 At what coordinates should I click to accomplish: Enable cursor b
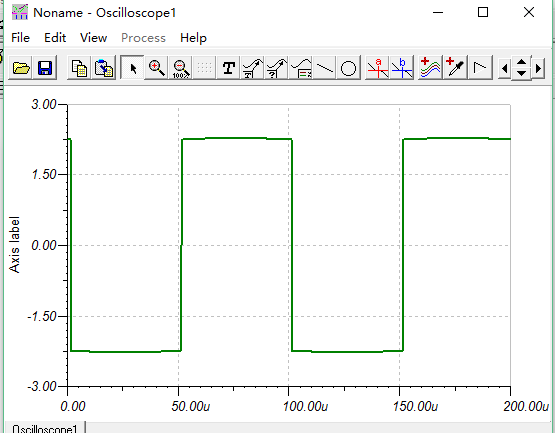pos(402,67)
